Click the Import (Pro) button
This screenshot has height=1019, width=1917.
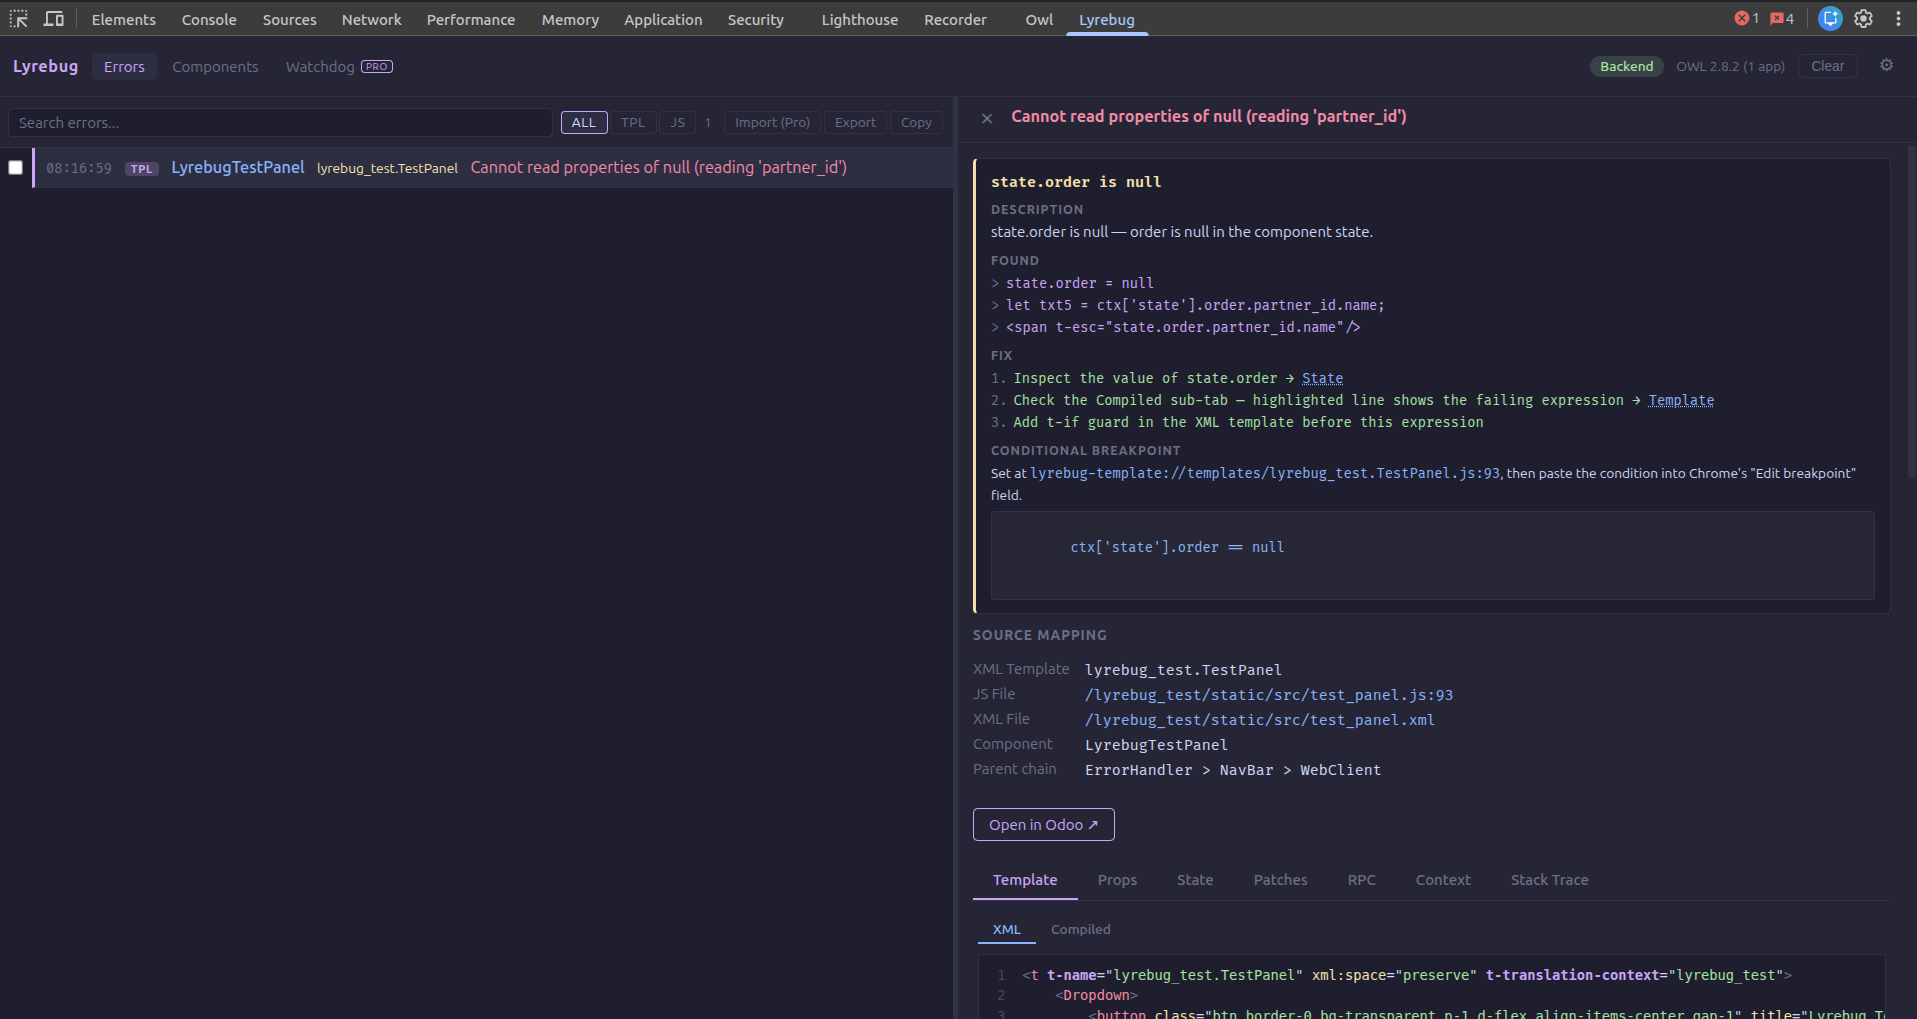tap(772, 123)
